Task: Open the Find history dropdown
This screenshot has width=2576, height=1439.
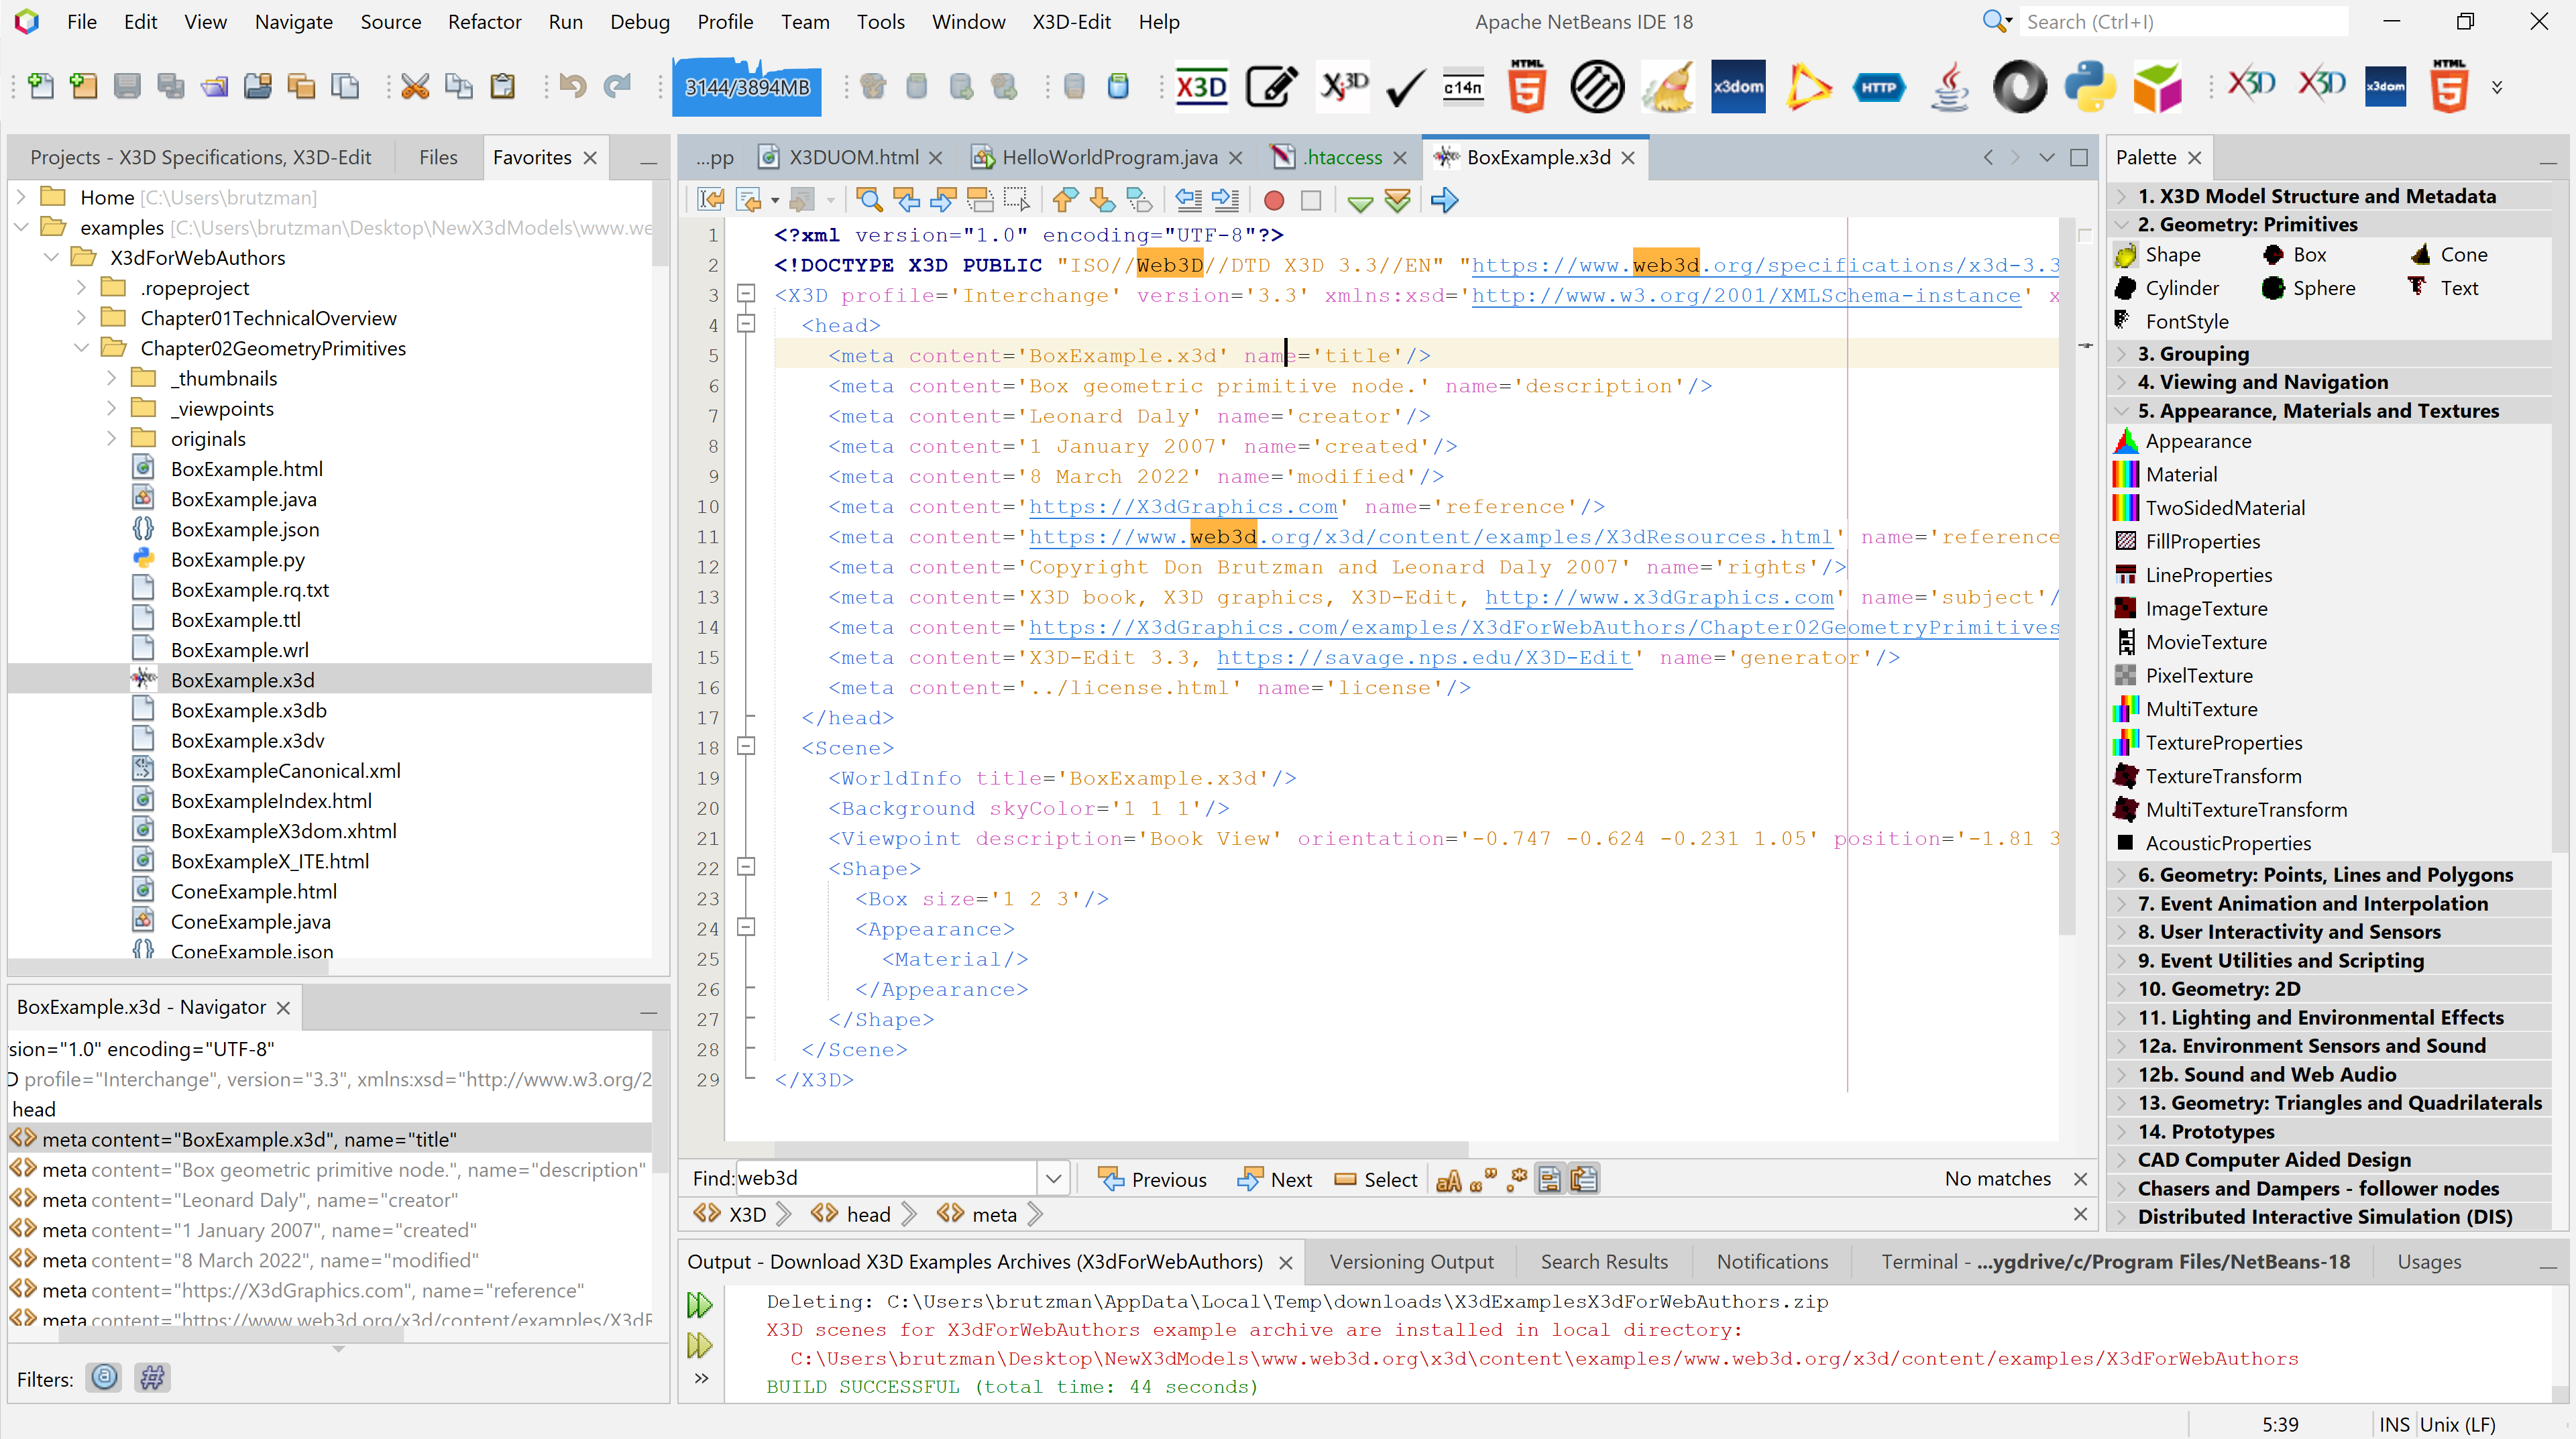Action: point(1053,1179)
